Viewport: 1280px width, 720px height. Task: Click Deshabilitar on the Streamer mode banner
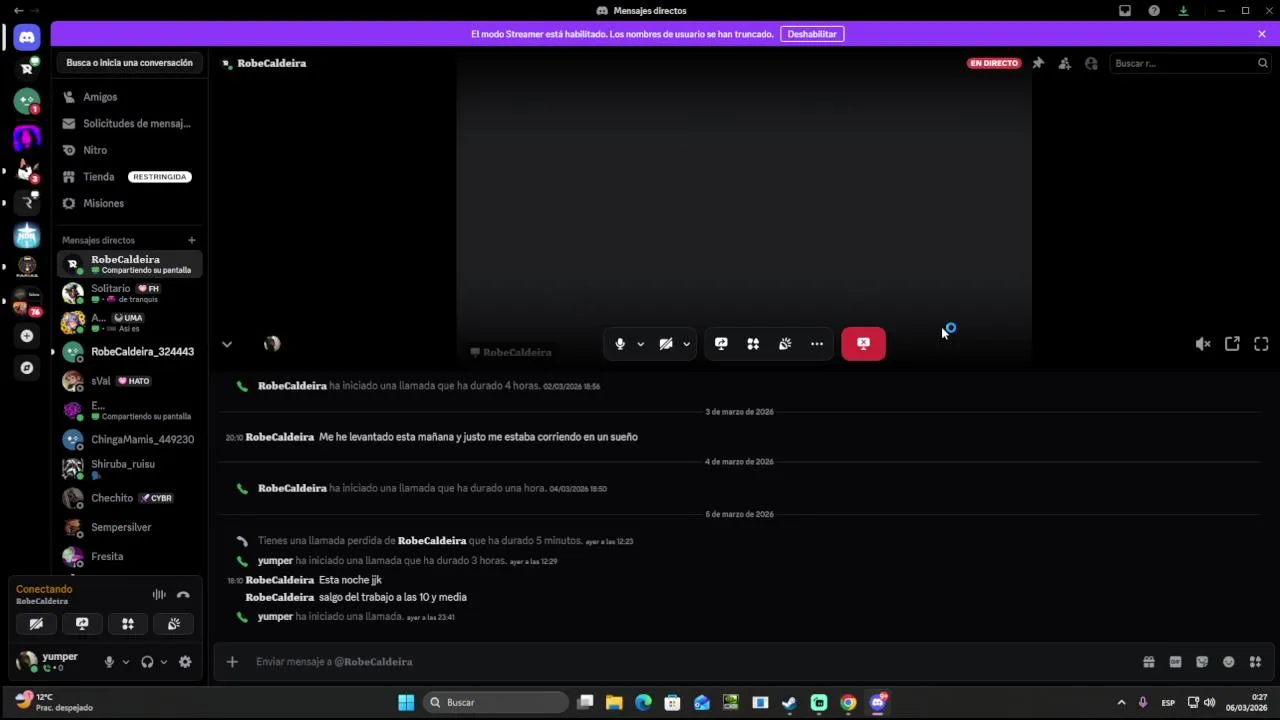coord(812,34)
